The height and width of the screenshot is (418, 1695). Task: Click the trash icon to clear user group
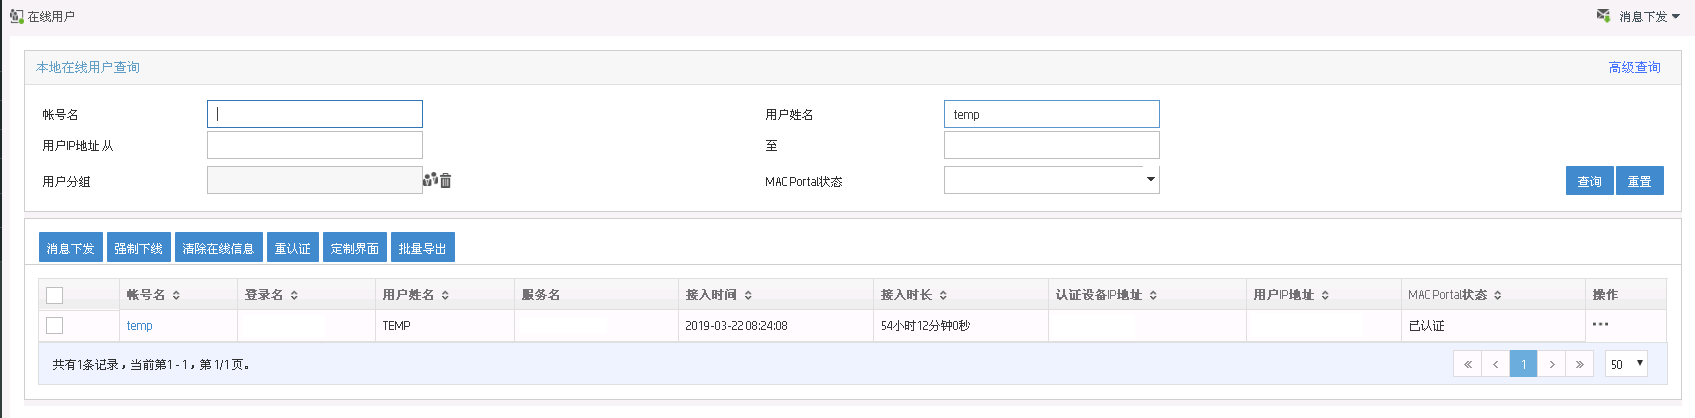point(446,181)
